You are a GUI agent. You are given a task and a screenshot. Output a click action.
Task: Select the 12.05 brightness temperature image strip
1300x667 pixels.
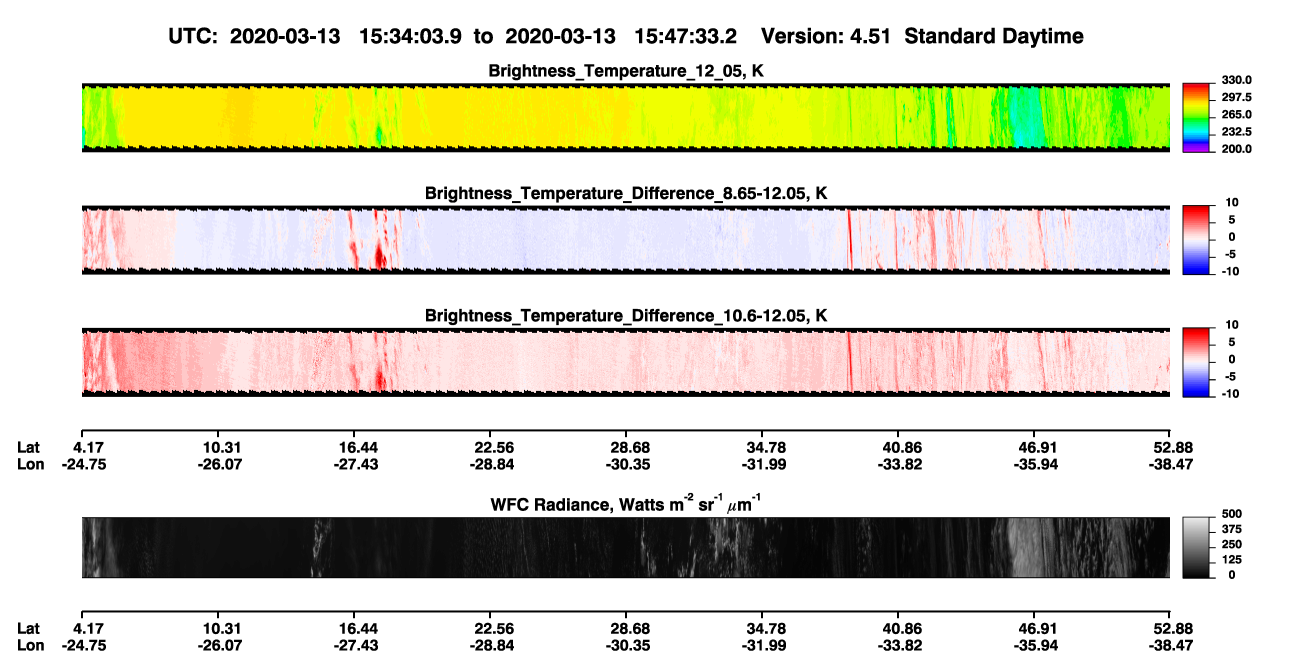626,117
